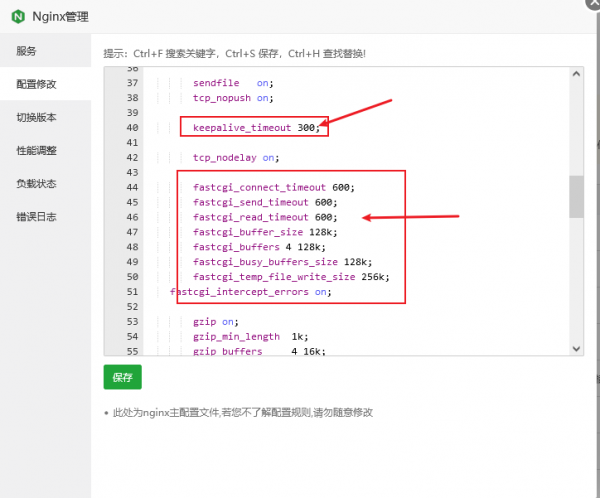Click fastcgi_temp_file_write_size 256k line
600x498 pixels.
point(291,277)
